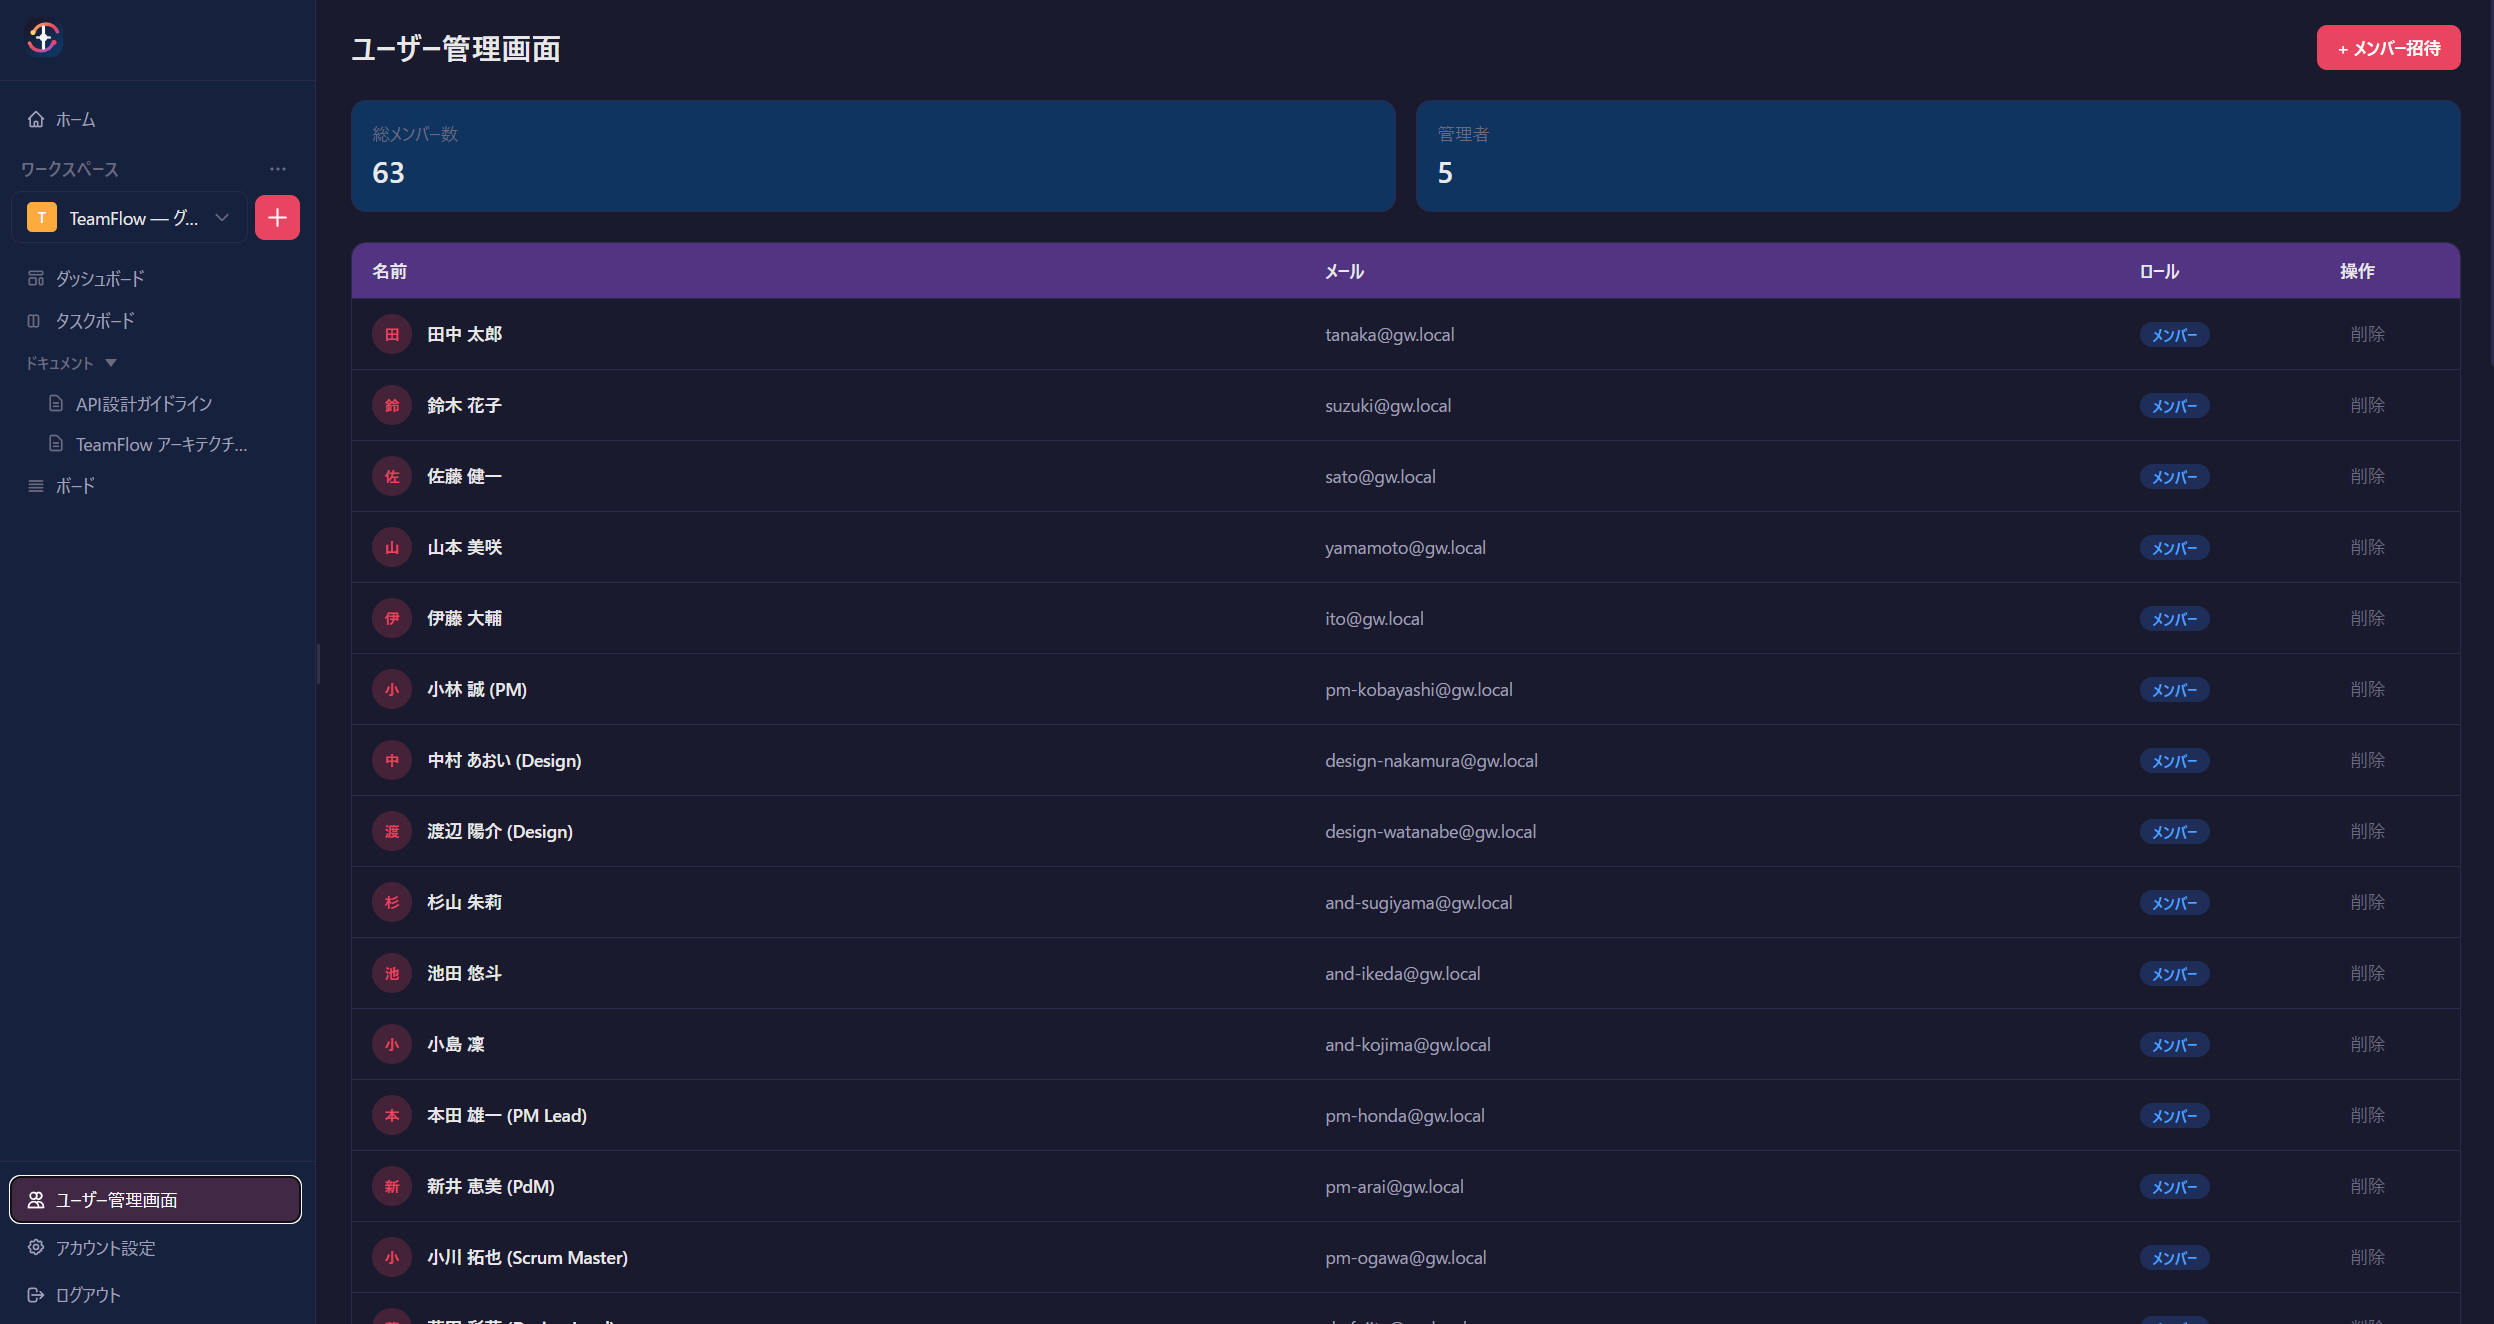2494x1324 pixels.
Task: Open ボード menu item
Action: (x=158, y=486)
